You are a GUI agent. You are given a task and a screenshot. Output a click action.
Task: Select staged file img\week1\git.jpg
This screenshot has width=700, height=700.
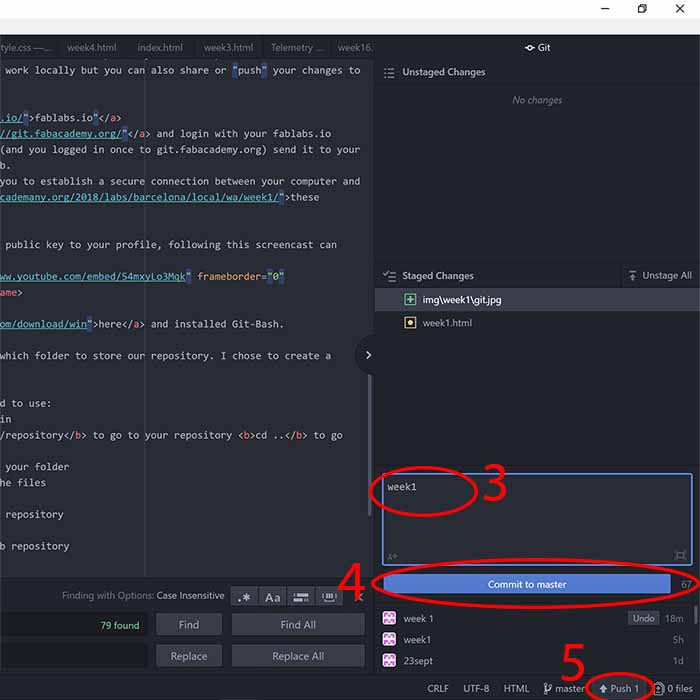(538, 299)
